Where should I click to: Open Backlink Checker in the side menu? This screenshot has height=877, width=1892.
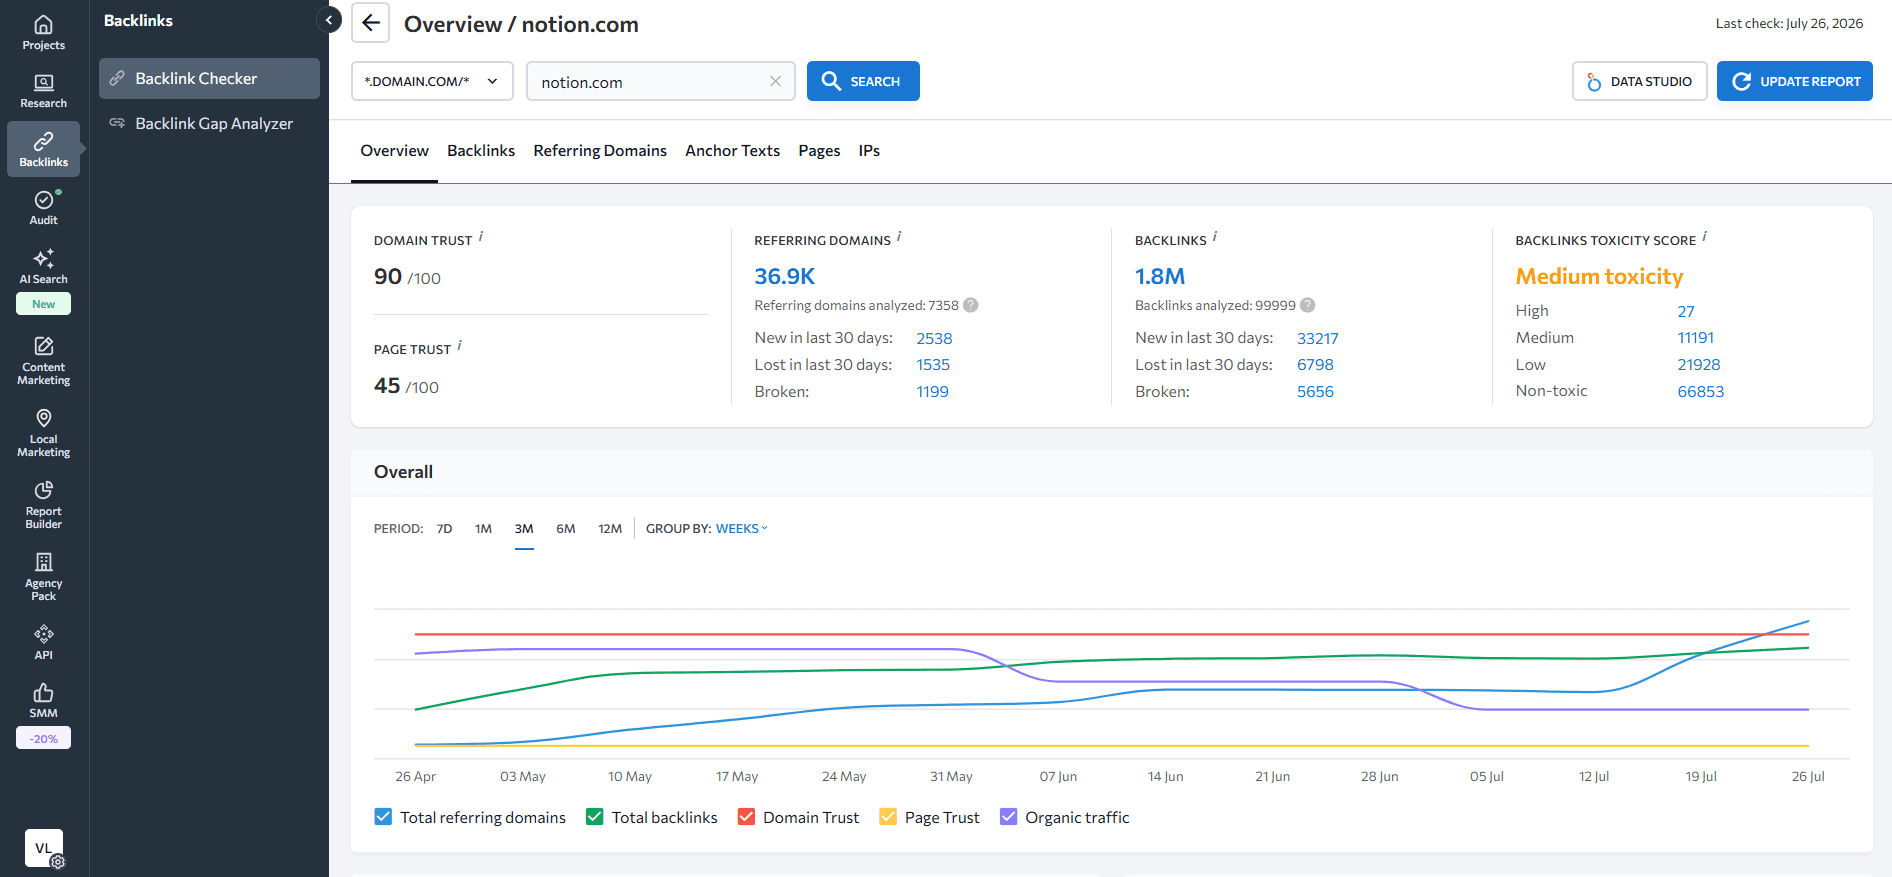tap(209, 78)
